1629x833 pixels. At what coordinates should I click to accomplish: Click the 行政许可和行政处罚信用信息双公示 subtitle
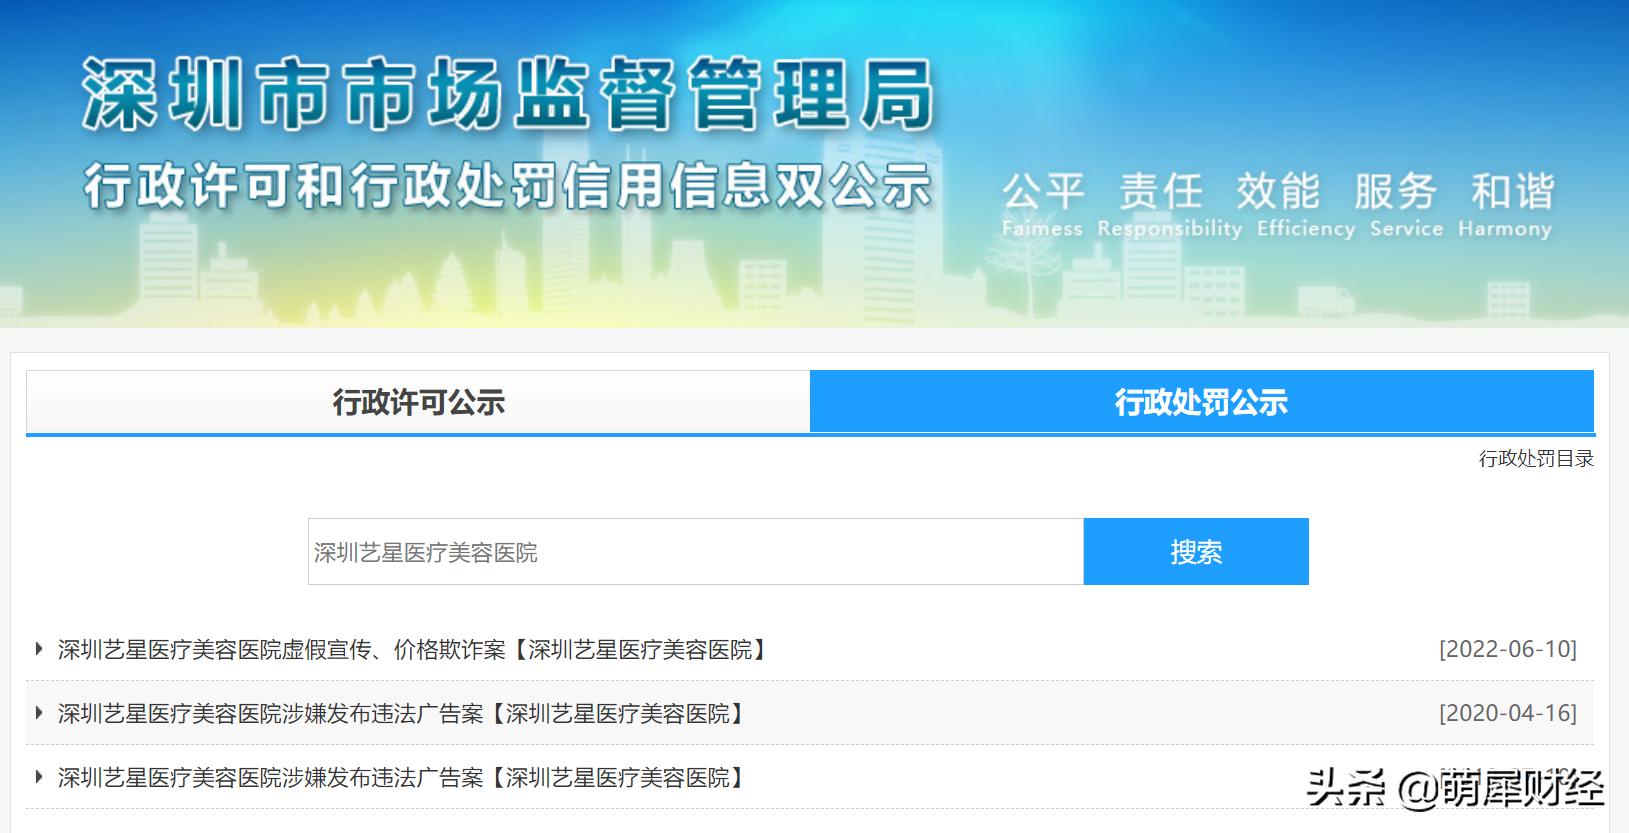click(x=508, y=186)
